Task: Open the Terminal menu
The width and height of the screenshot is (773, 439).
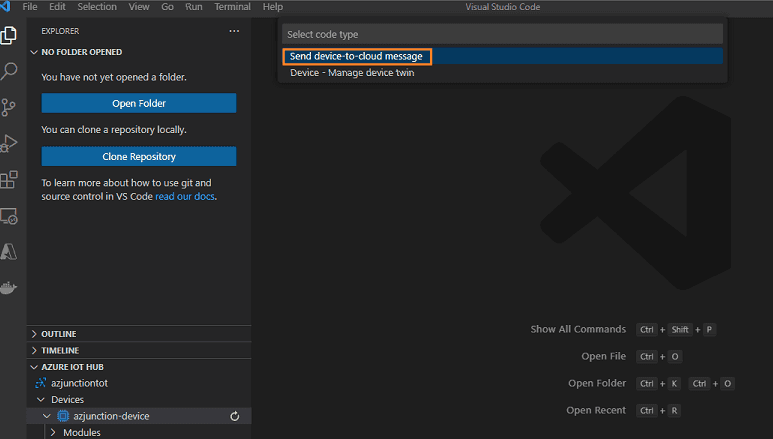Action: (x=232, y=7)
